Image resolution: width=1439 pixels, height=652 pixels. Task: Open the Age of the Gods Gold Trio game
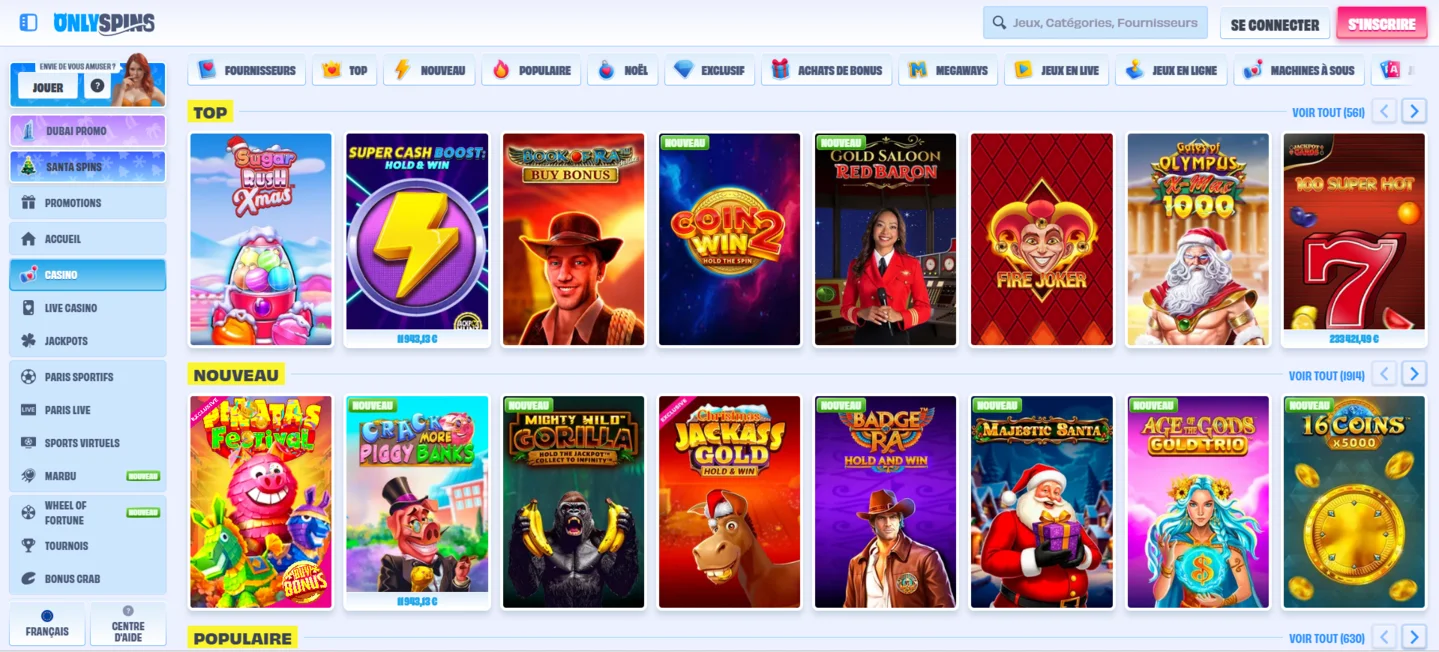tap(1198, 502)
